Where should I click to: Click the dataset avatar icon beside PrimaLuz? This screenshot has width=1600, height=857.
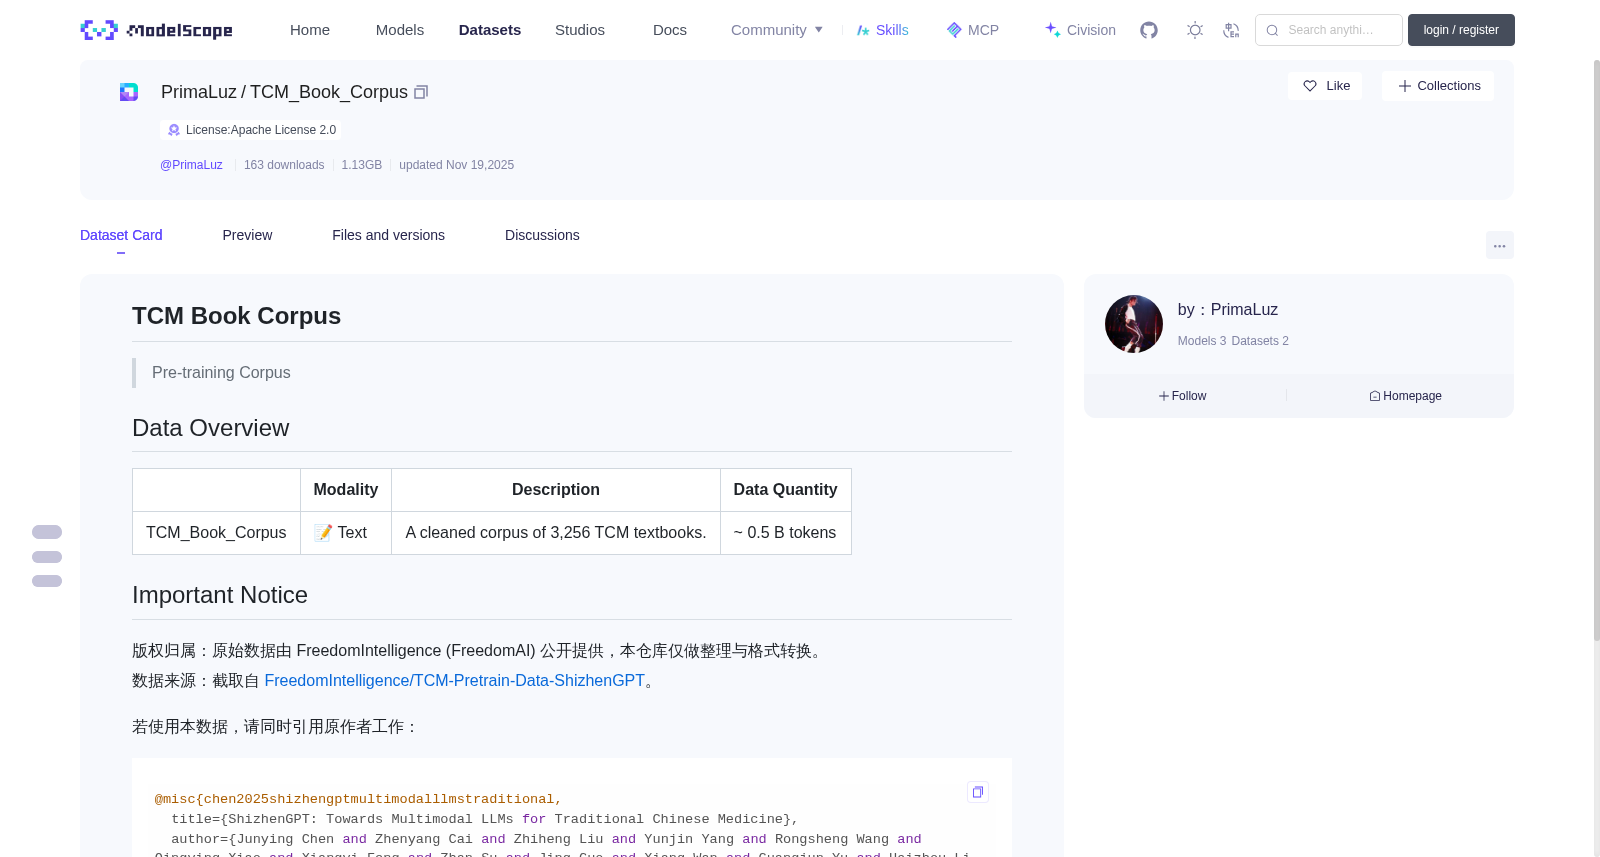(129, 92)
